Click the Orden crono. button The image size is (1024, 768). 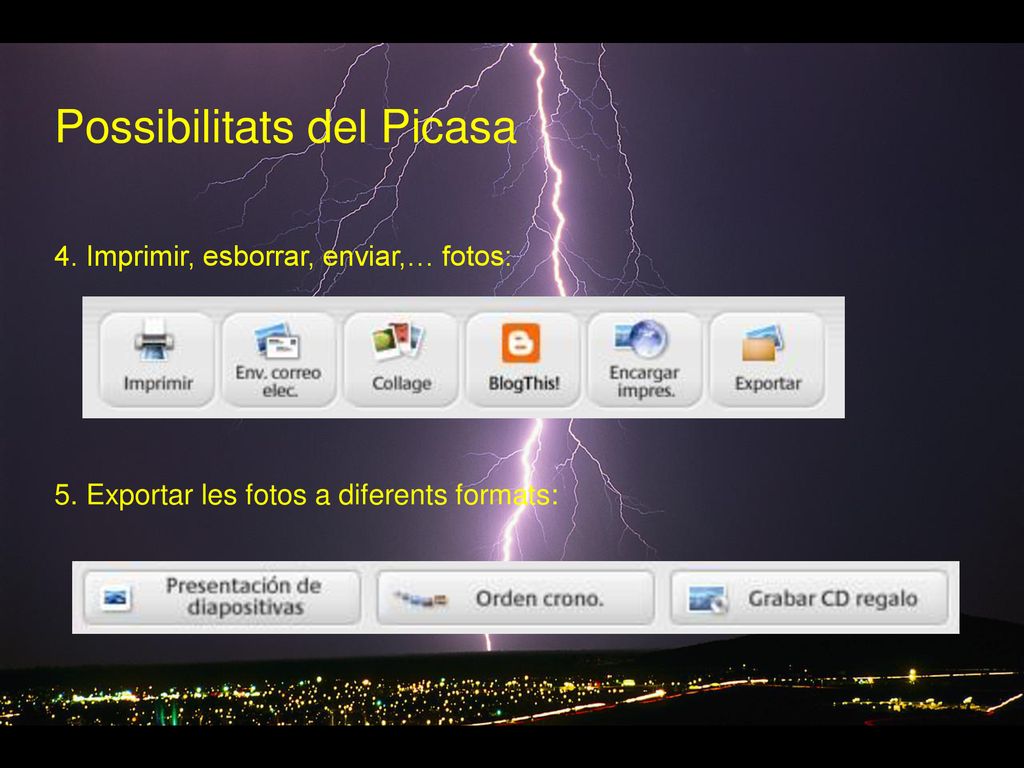(515, 597)
